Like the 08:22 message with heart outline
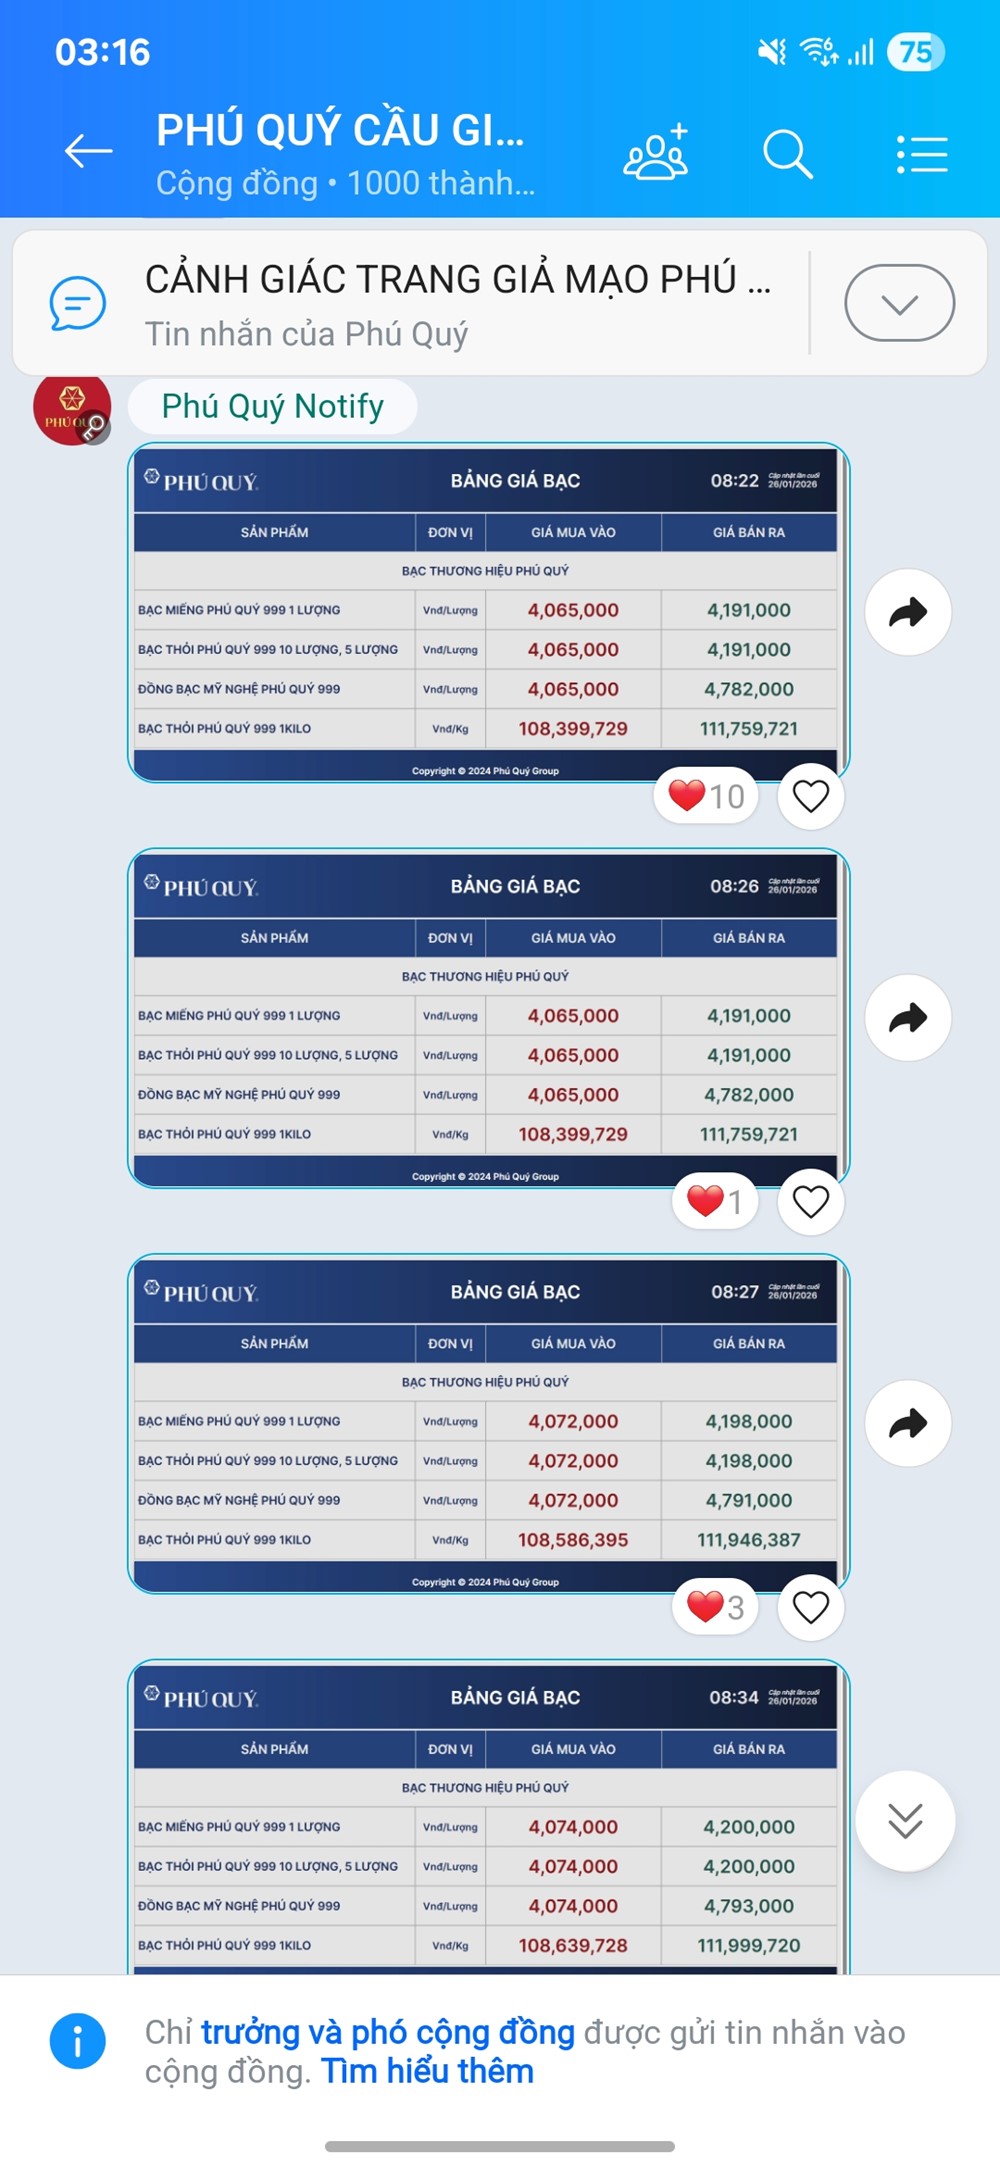The image size is (1000, 2167). tap(810, 796)
